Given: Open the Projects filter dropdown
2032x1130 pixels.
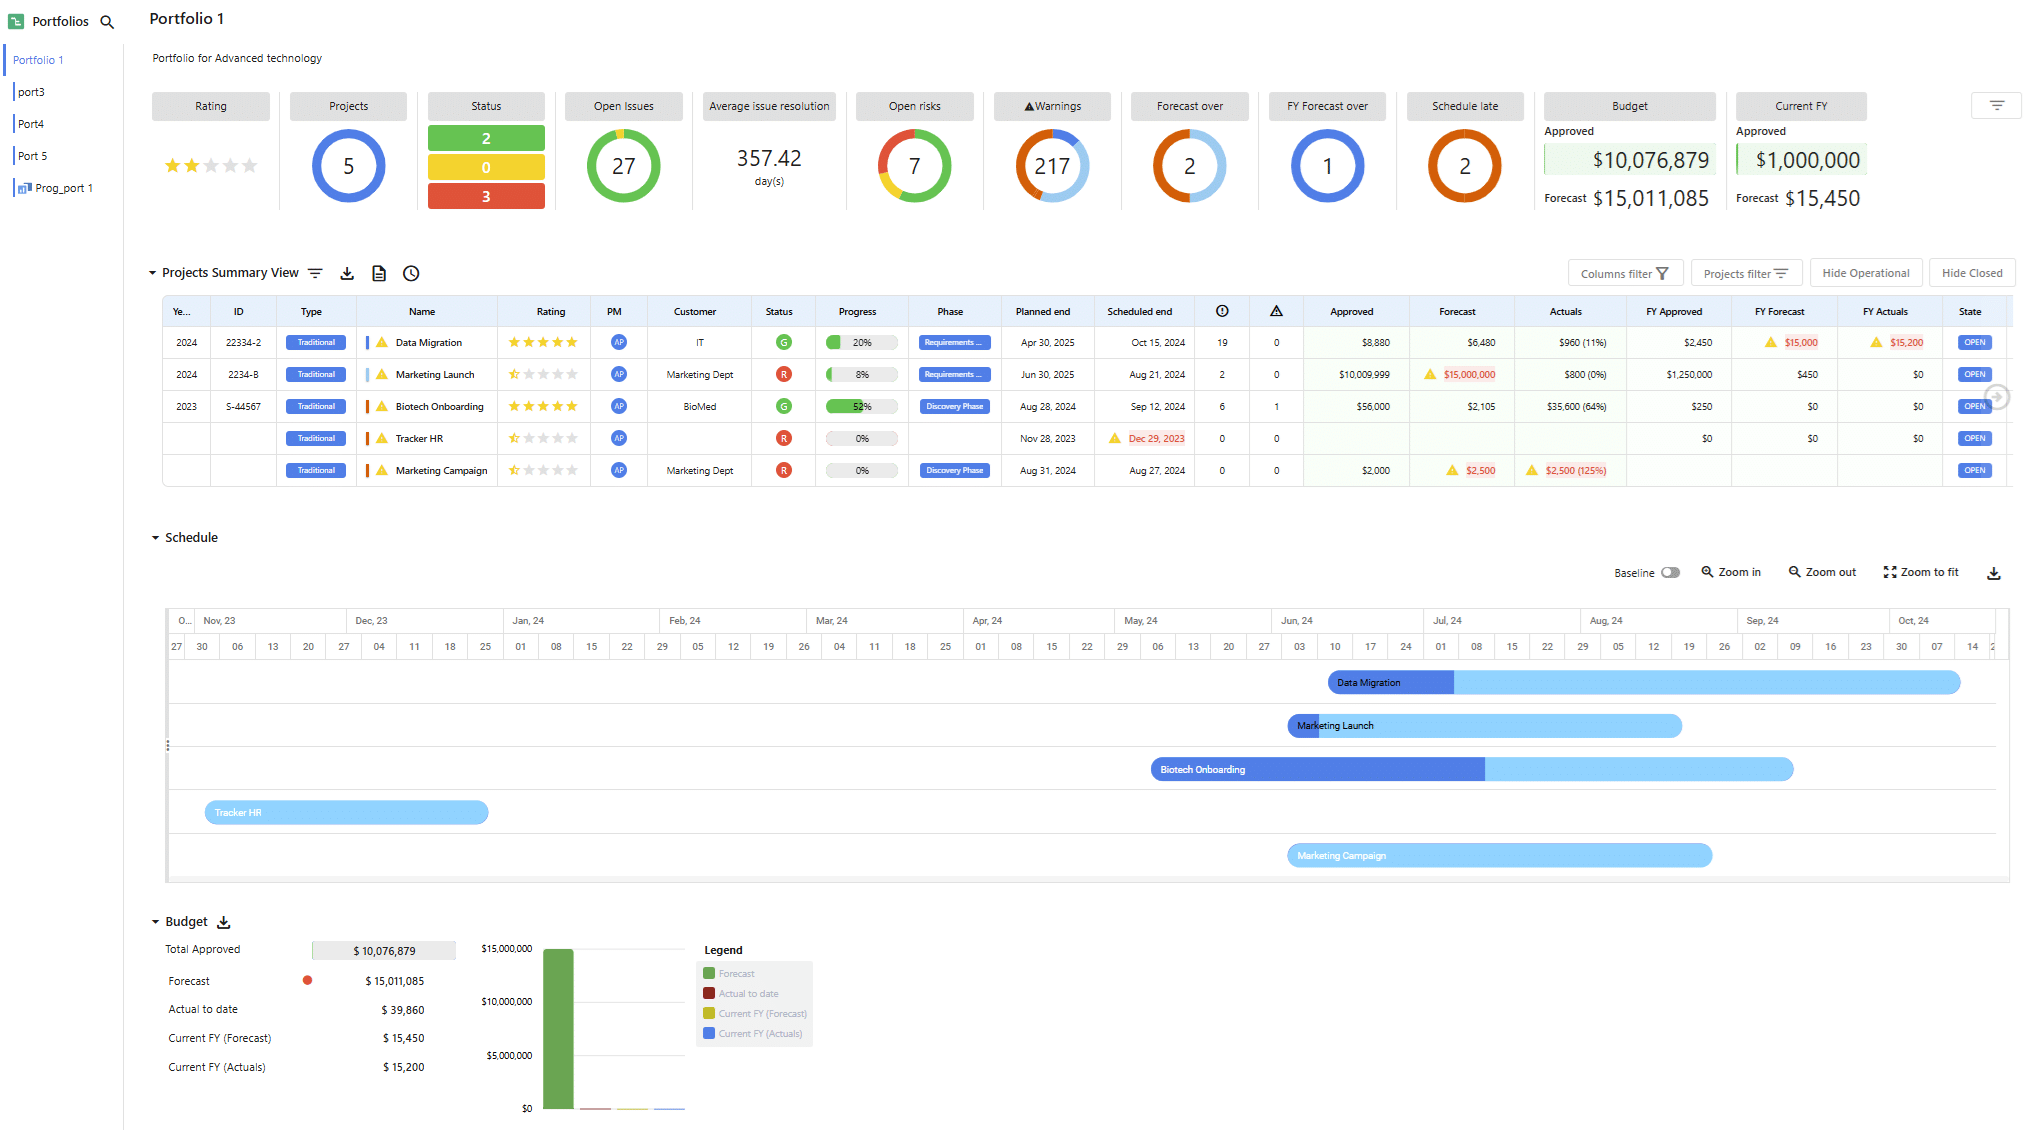Looking at the screenshot, I should (1746, 273).
